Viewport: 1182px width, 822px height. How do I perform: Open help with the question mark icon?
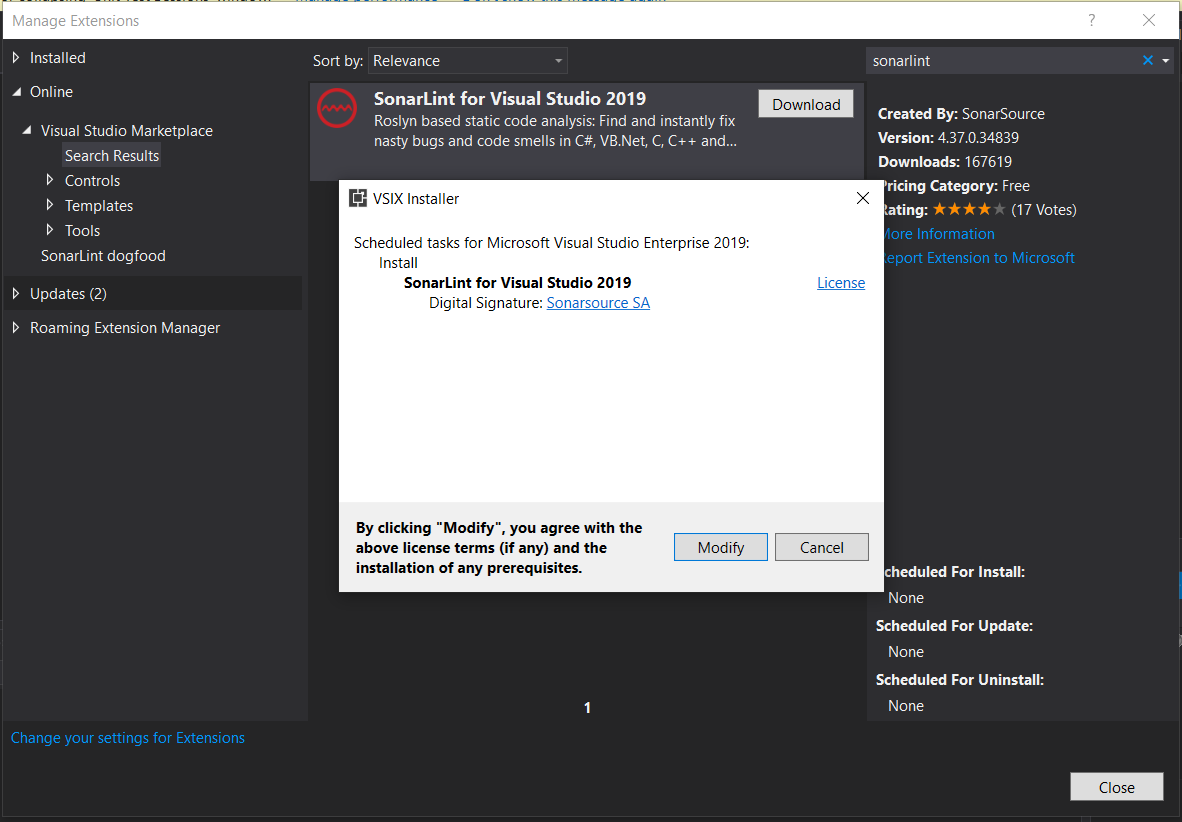[1092, 20]
